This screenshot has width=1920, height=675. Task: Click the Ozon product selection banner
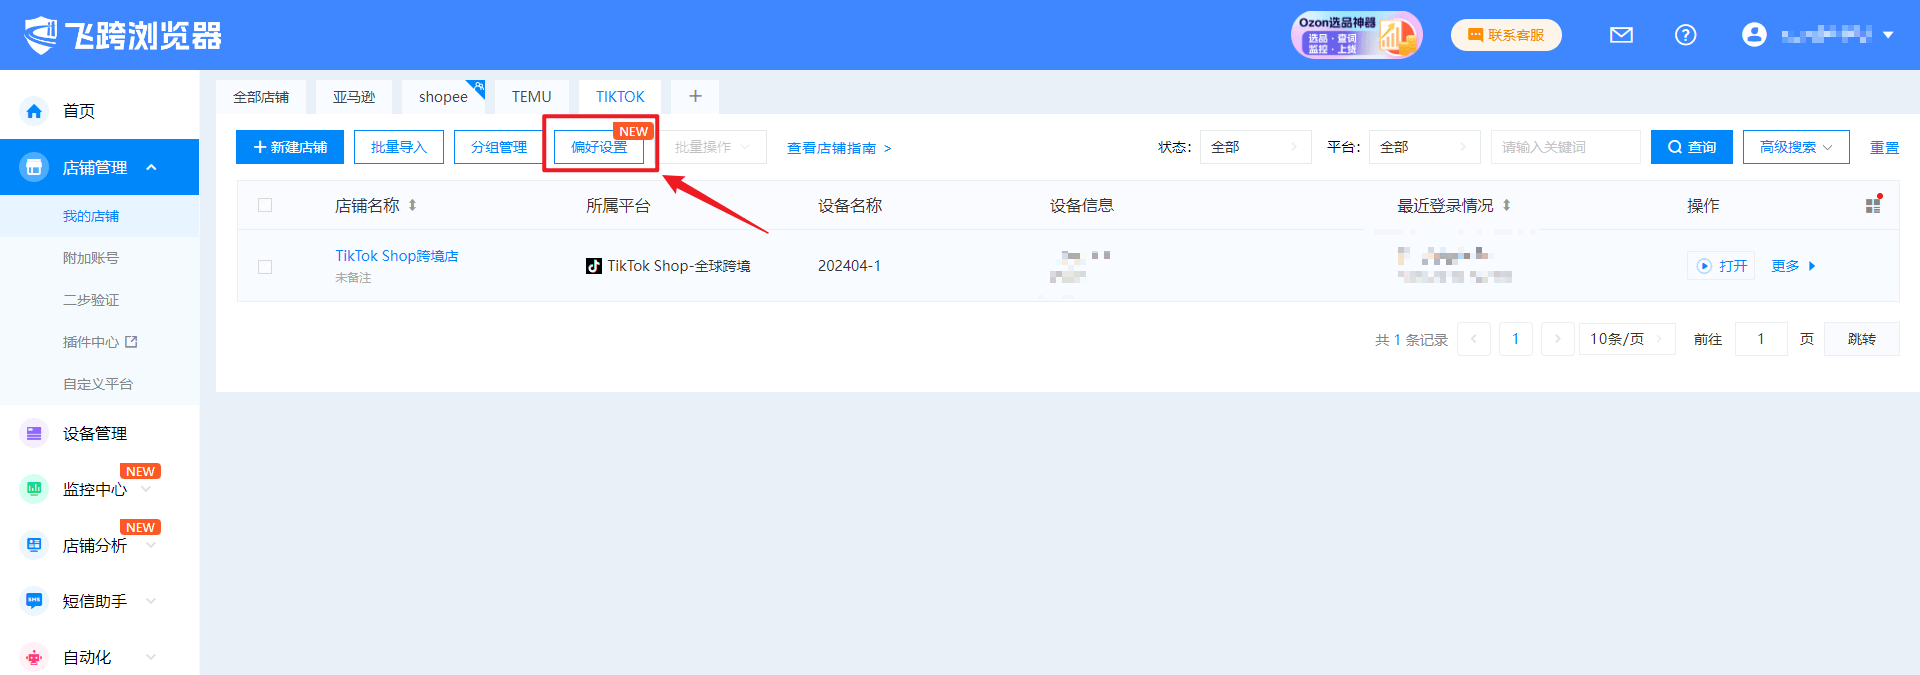tap(1355, 35)
